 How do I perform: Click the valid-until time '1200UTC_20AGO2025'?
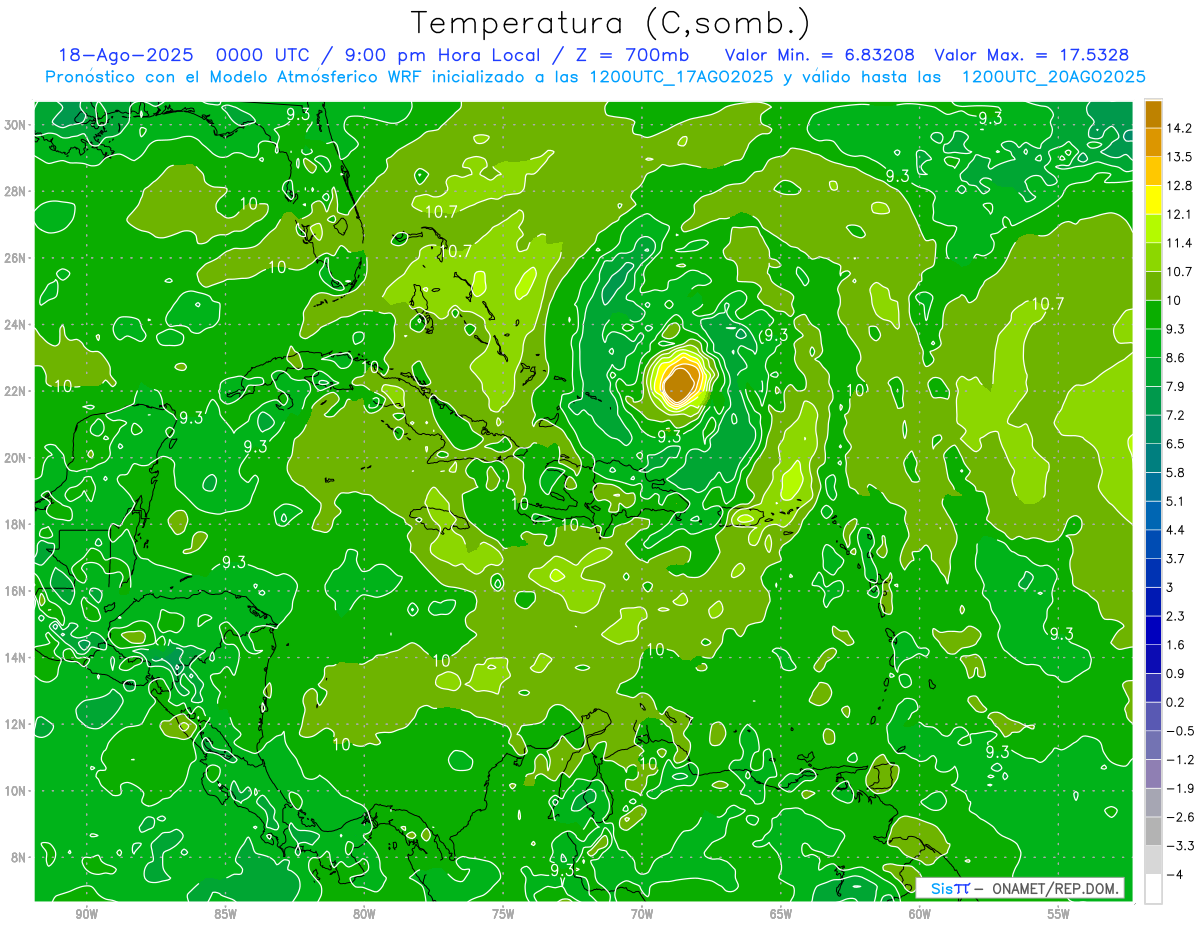click(1052, 77)
